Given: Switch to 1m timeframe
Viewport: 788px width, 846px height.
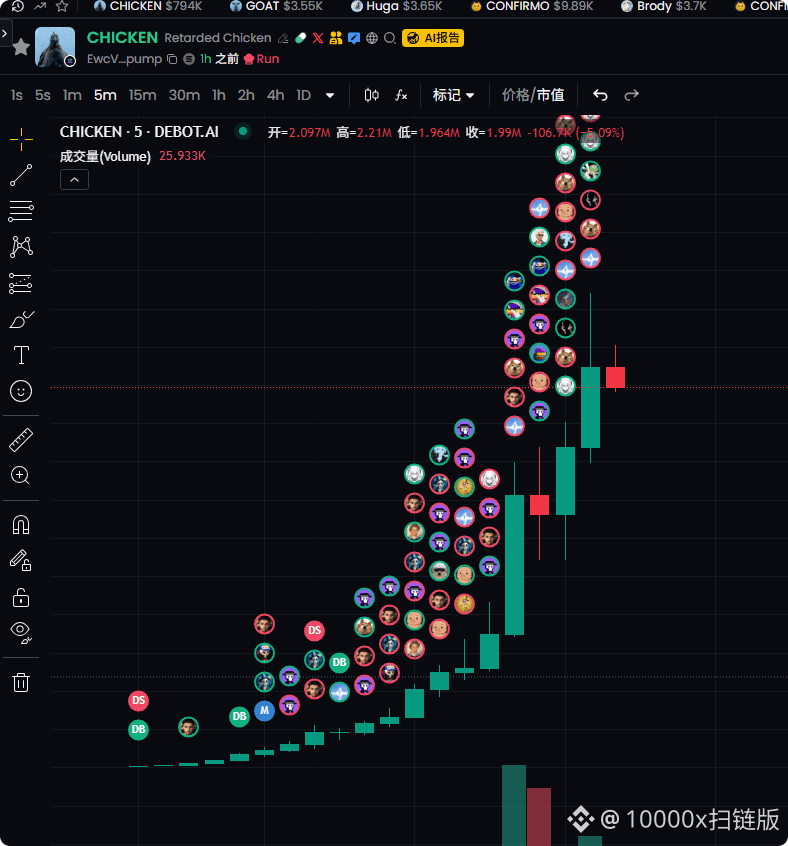Looking at the screenshot, I should (72, 95).
